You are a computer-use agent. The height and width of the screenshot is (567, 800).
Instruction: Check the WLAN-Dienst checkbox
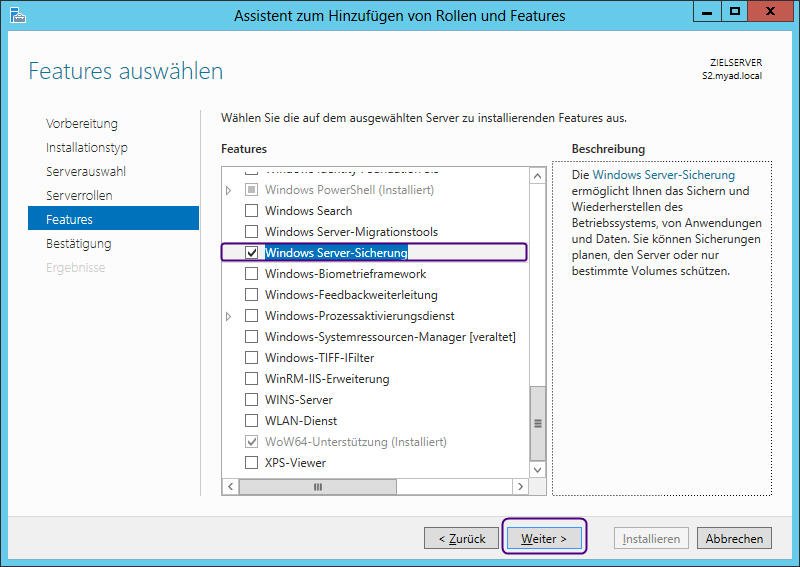252,421
